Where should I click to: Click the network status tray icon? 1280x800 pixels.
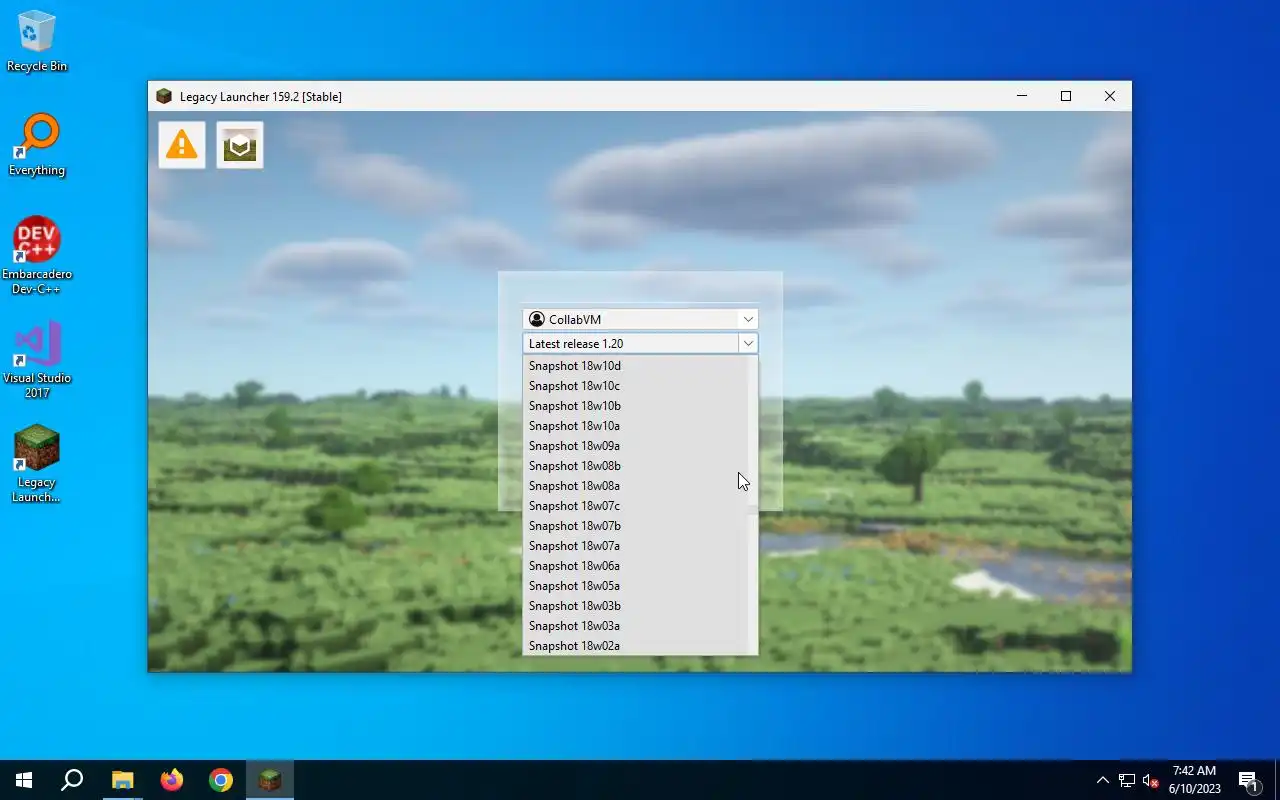tap(1127, 780)
